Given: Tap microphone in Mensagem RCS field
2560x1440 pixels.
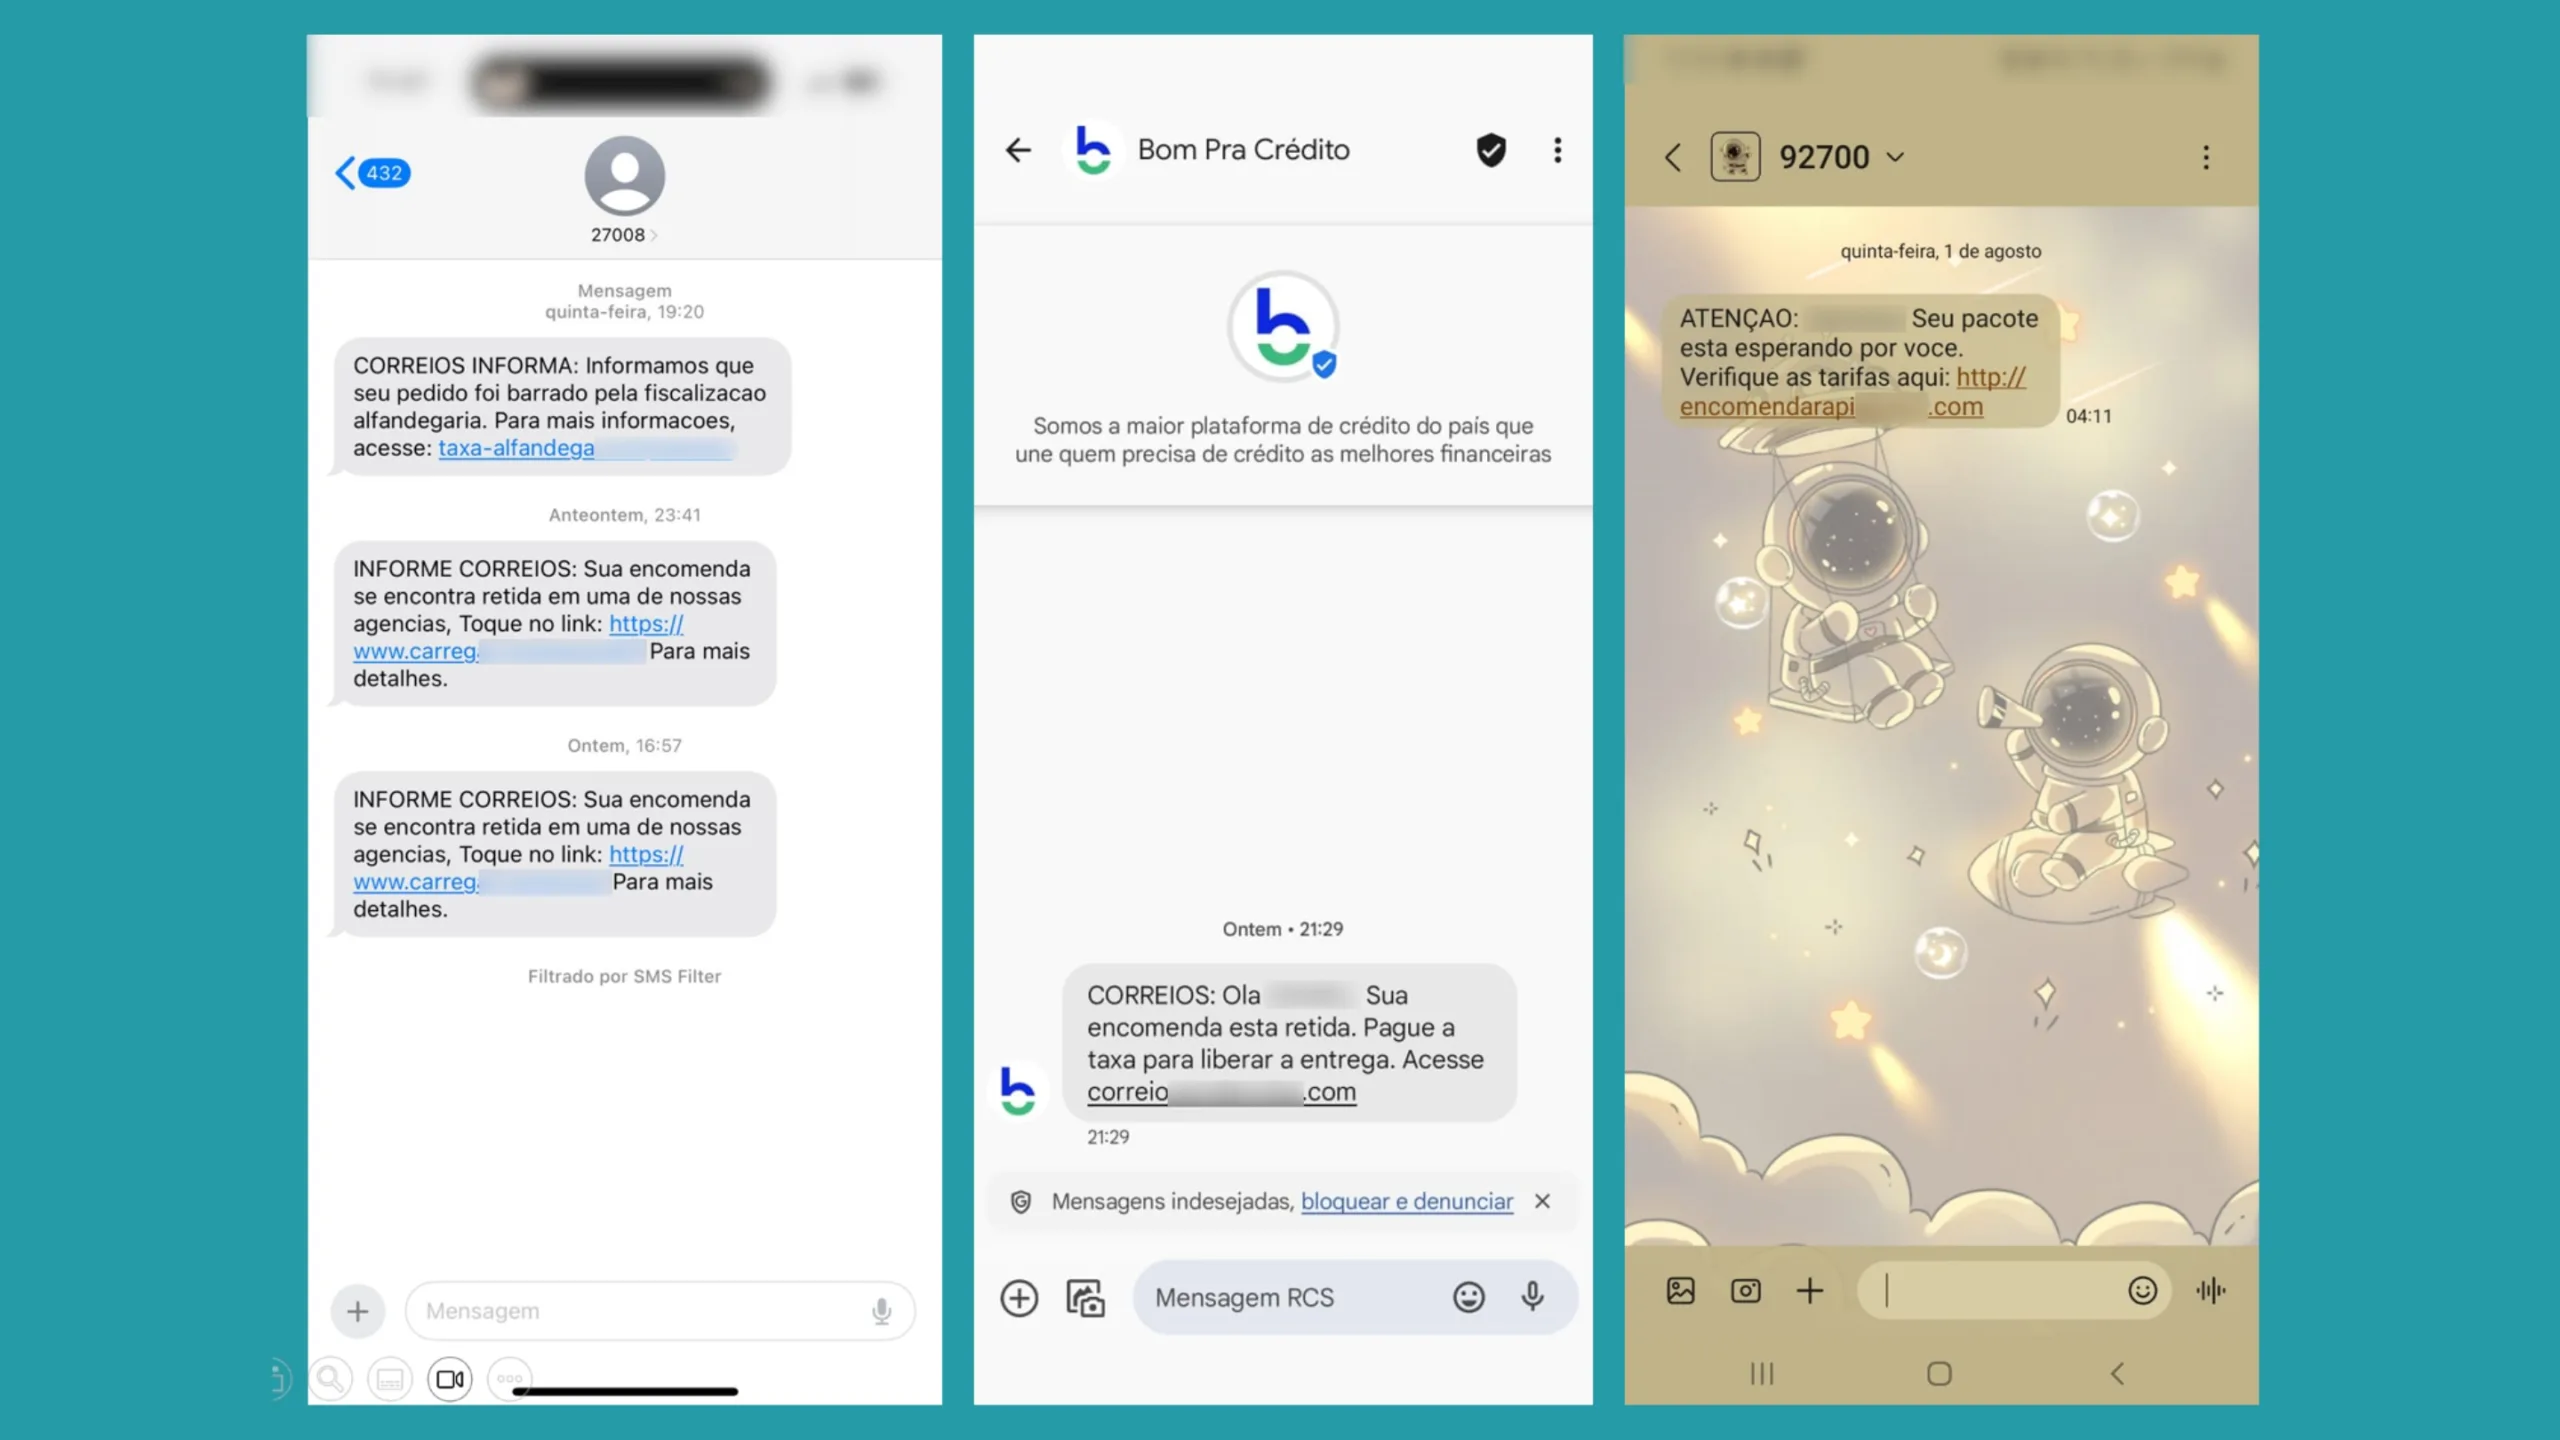Looking at the screenshot, I should pyautogui.click(x=1532, y=1298).
